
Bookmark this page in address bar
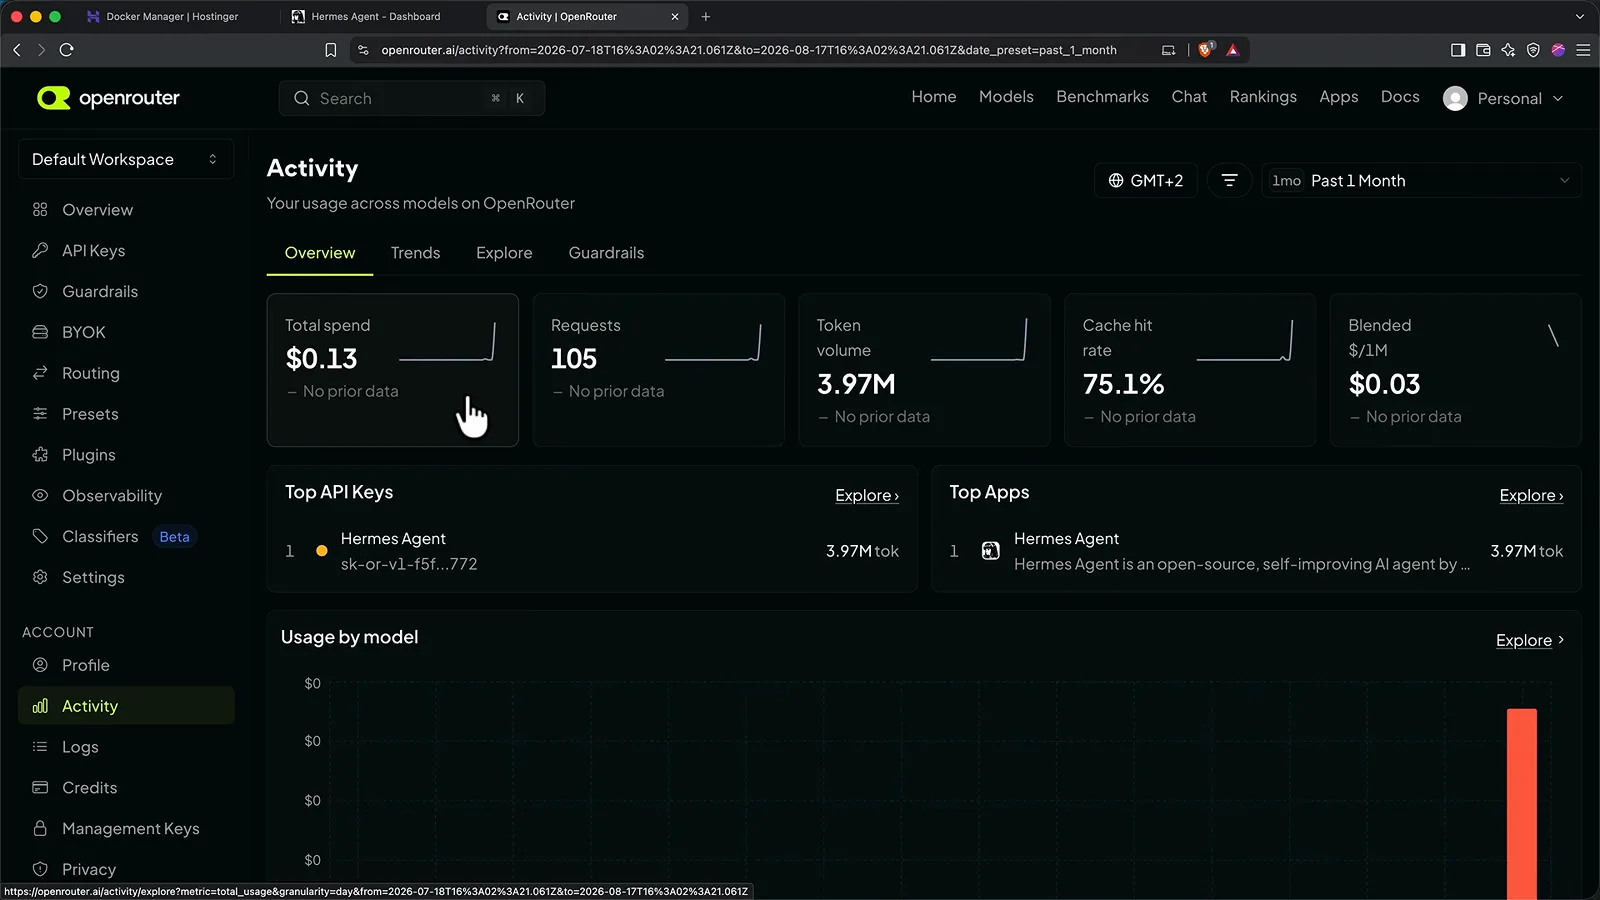tap(331, 50)
